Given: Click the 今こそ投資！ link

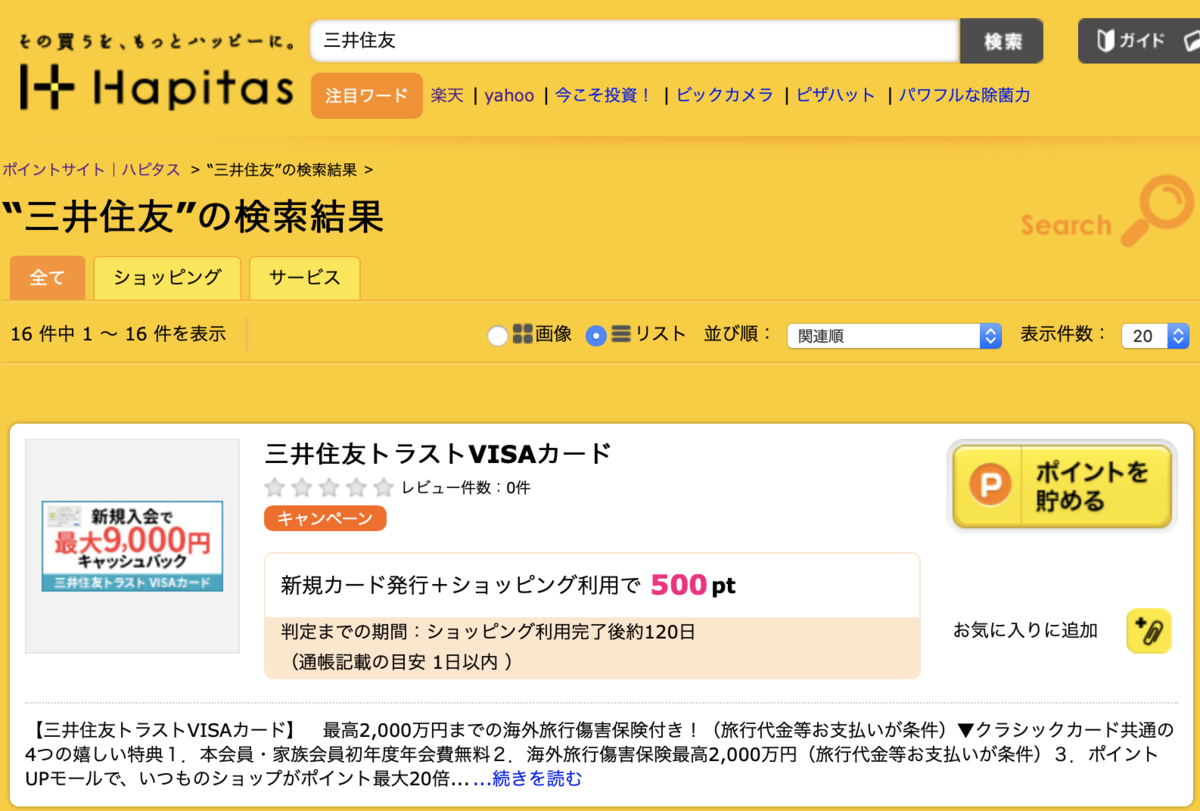Looking at the screenshot, I should (604, 96).
